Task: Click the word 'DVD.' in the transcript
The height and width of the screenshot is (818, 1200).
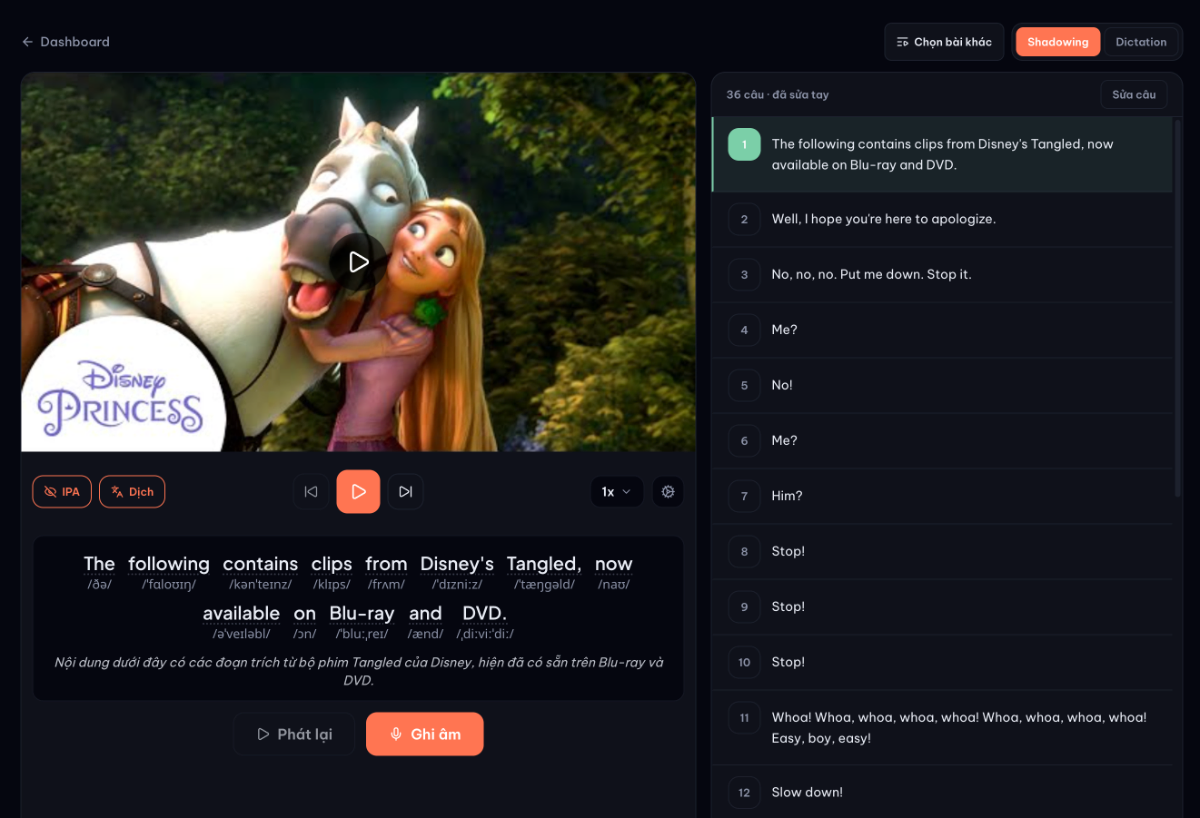Action: pyautogui.click(x=485, y=613)
